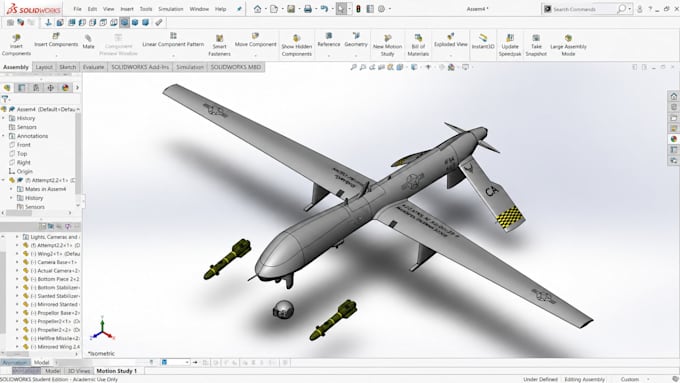
Task: Switch to the 3D Views tab
Action: coord(78,371)
